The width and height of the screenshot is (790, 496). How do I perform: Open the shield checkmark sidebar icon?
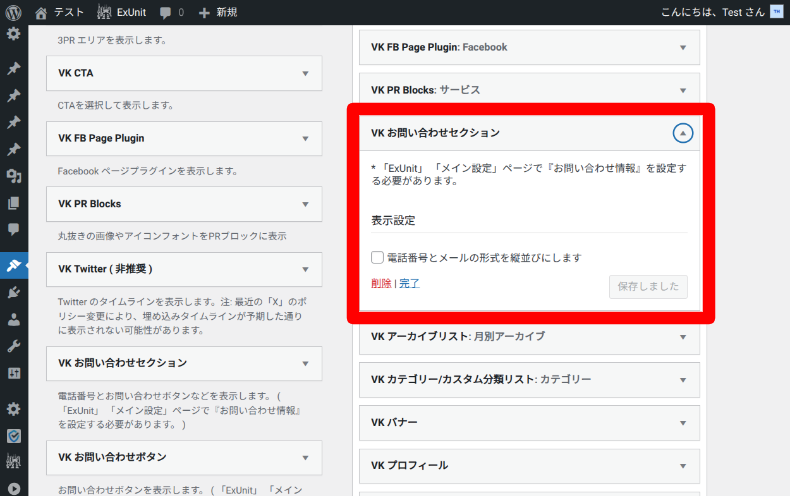click(14, 436)
